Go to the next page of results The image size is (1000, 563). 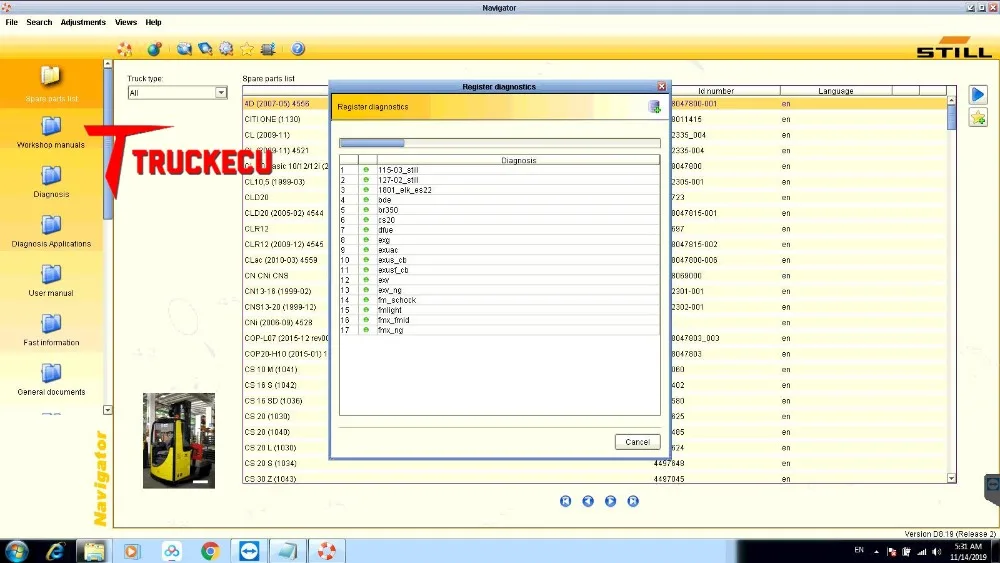click(610, 501)
